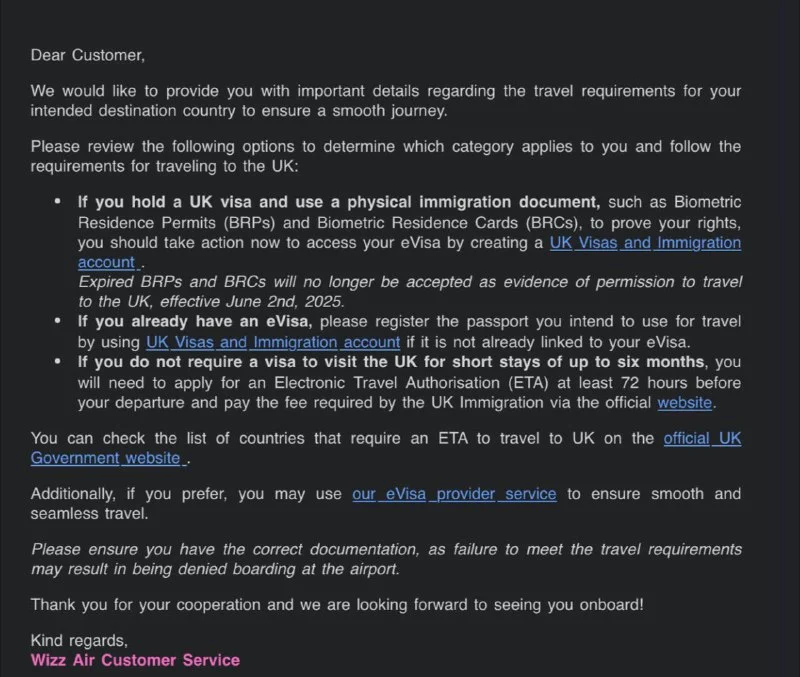
Task: Click the second bullet point marker
Action: [59, 322]
